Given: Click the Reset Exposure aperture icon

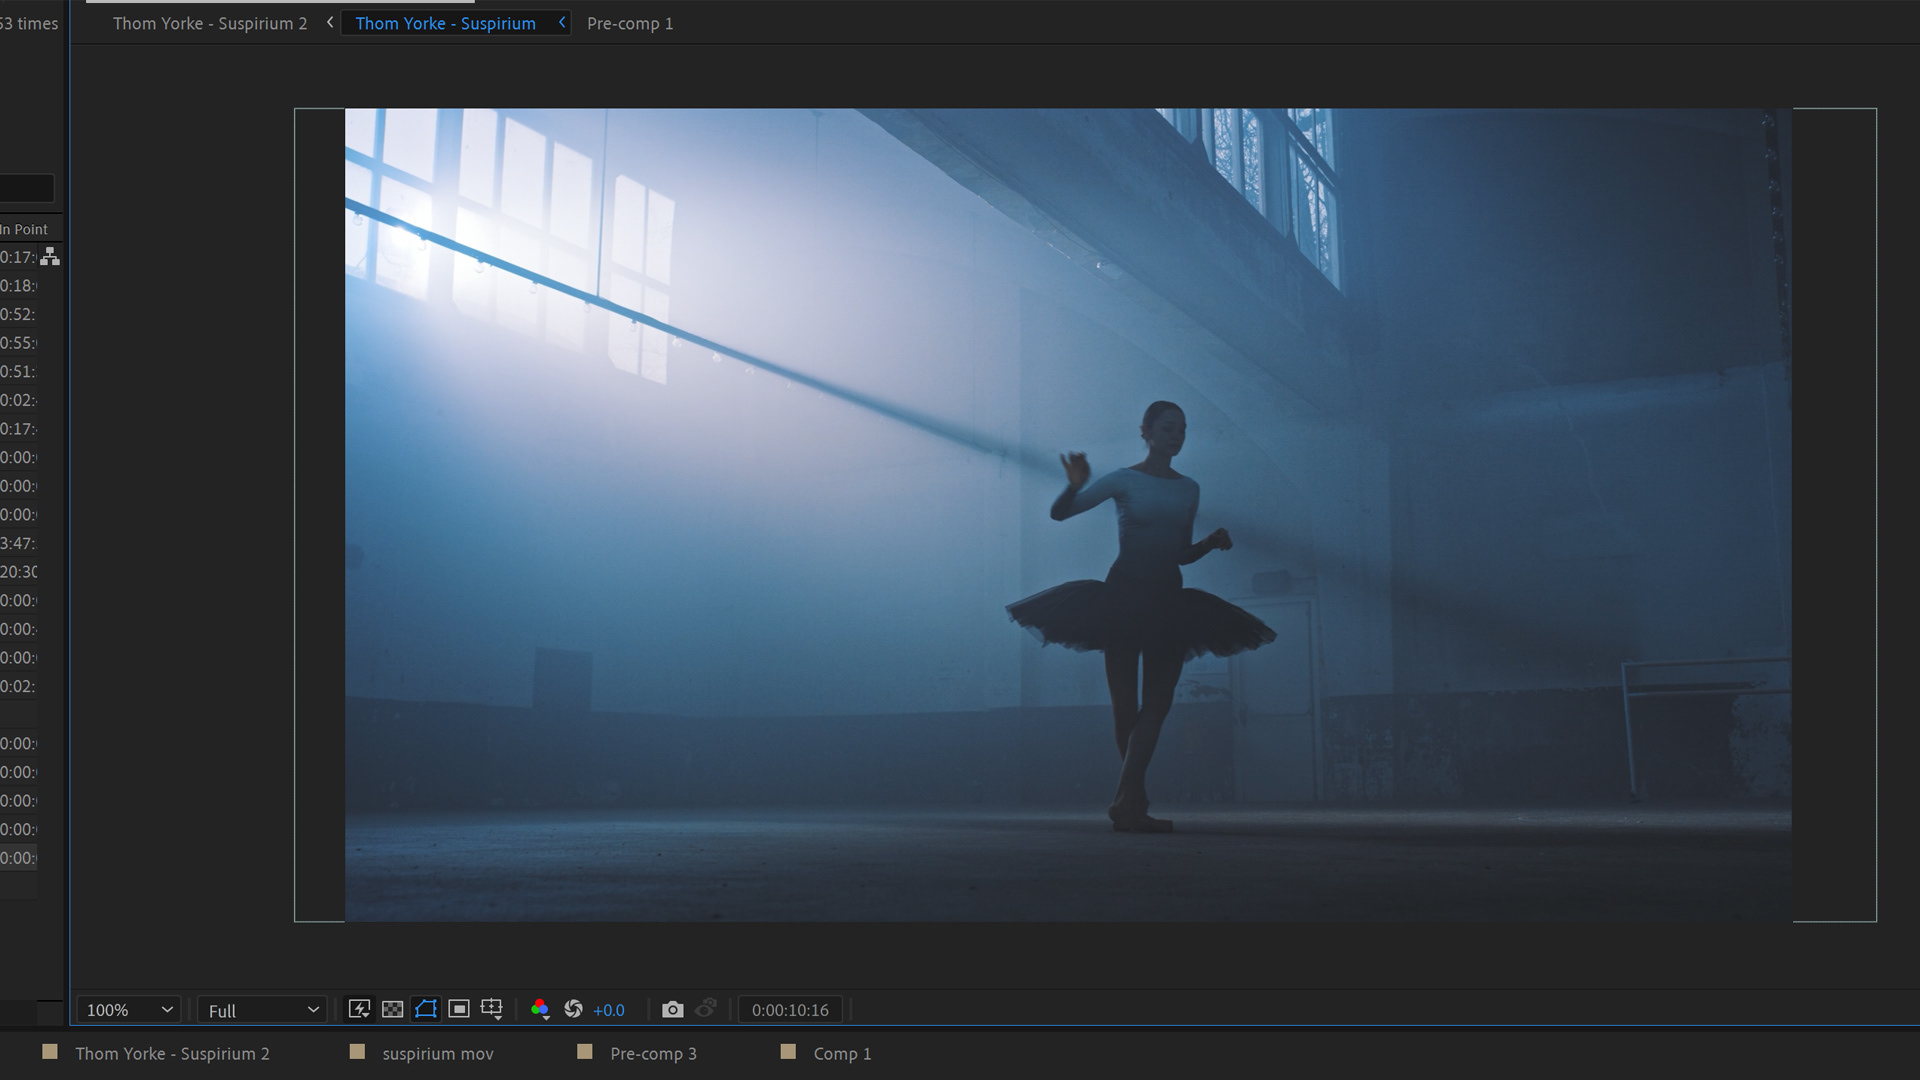Looking at the screenshot, I should click(x=573, y=1009).
